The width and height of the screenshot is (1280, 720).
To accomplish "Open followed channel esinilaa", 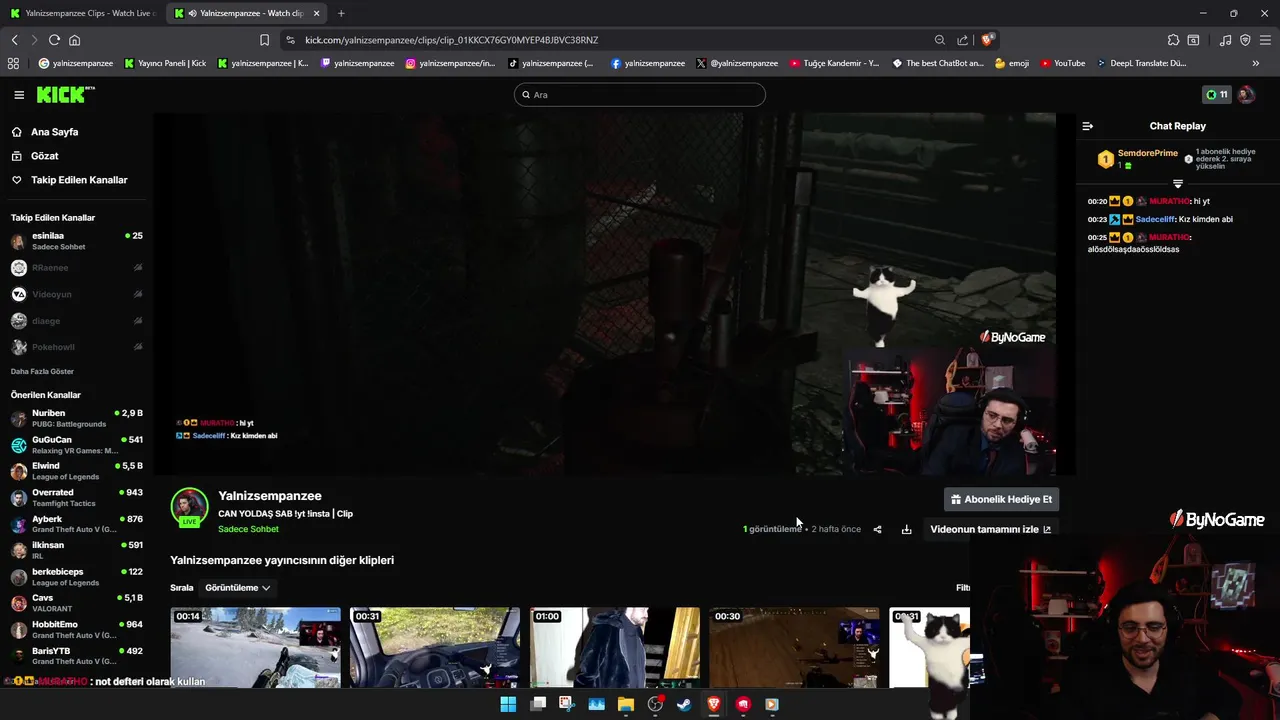I will tap(76, 241).
